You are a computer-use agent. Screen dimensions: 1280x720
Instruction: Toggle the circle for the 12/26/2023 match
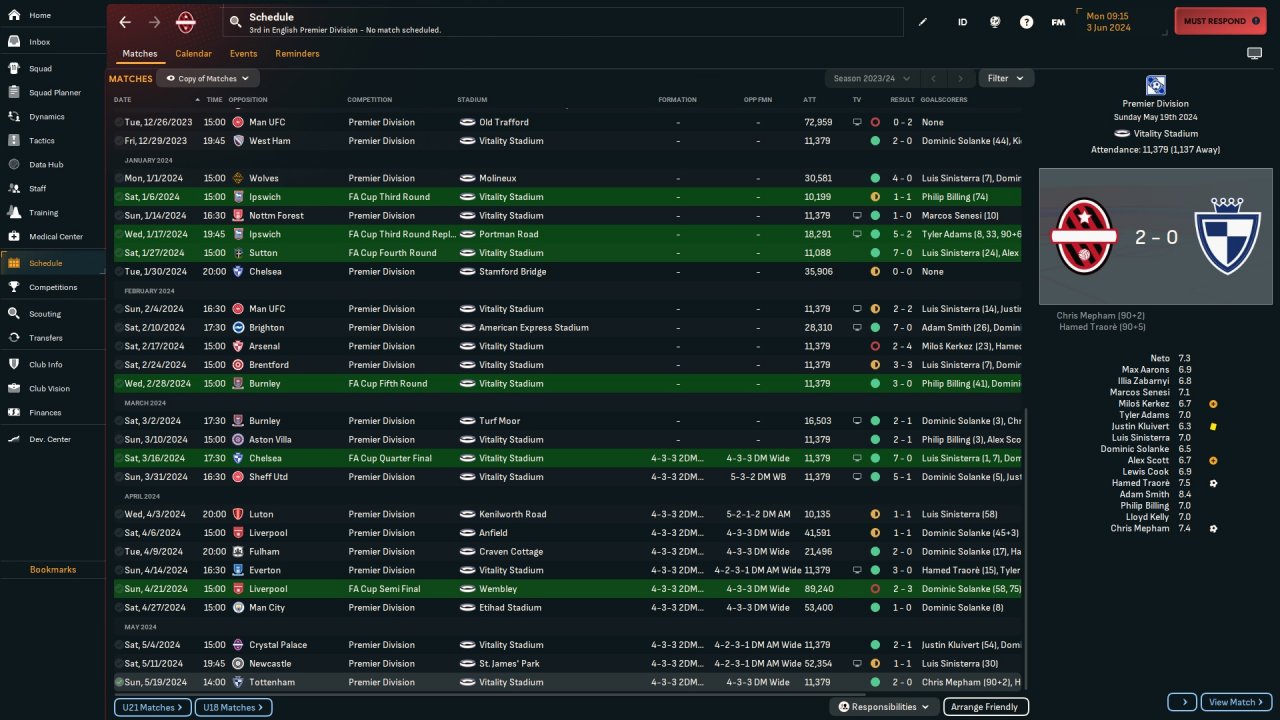[119, 122]
